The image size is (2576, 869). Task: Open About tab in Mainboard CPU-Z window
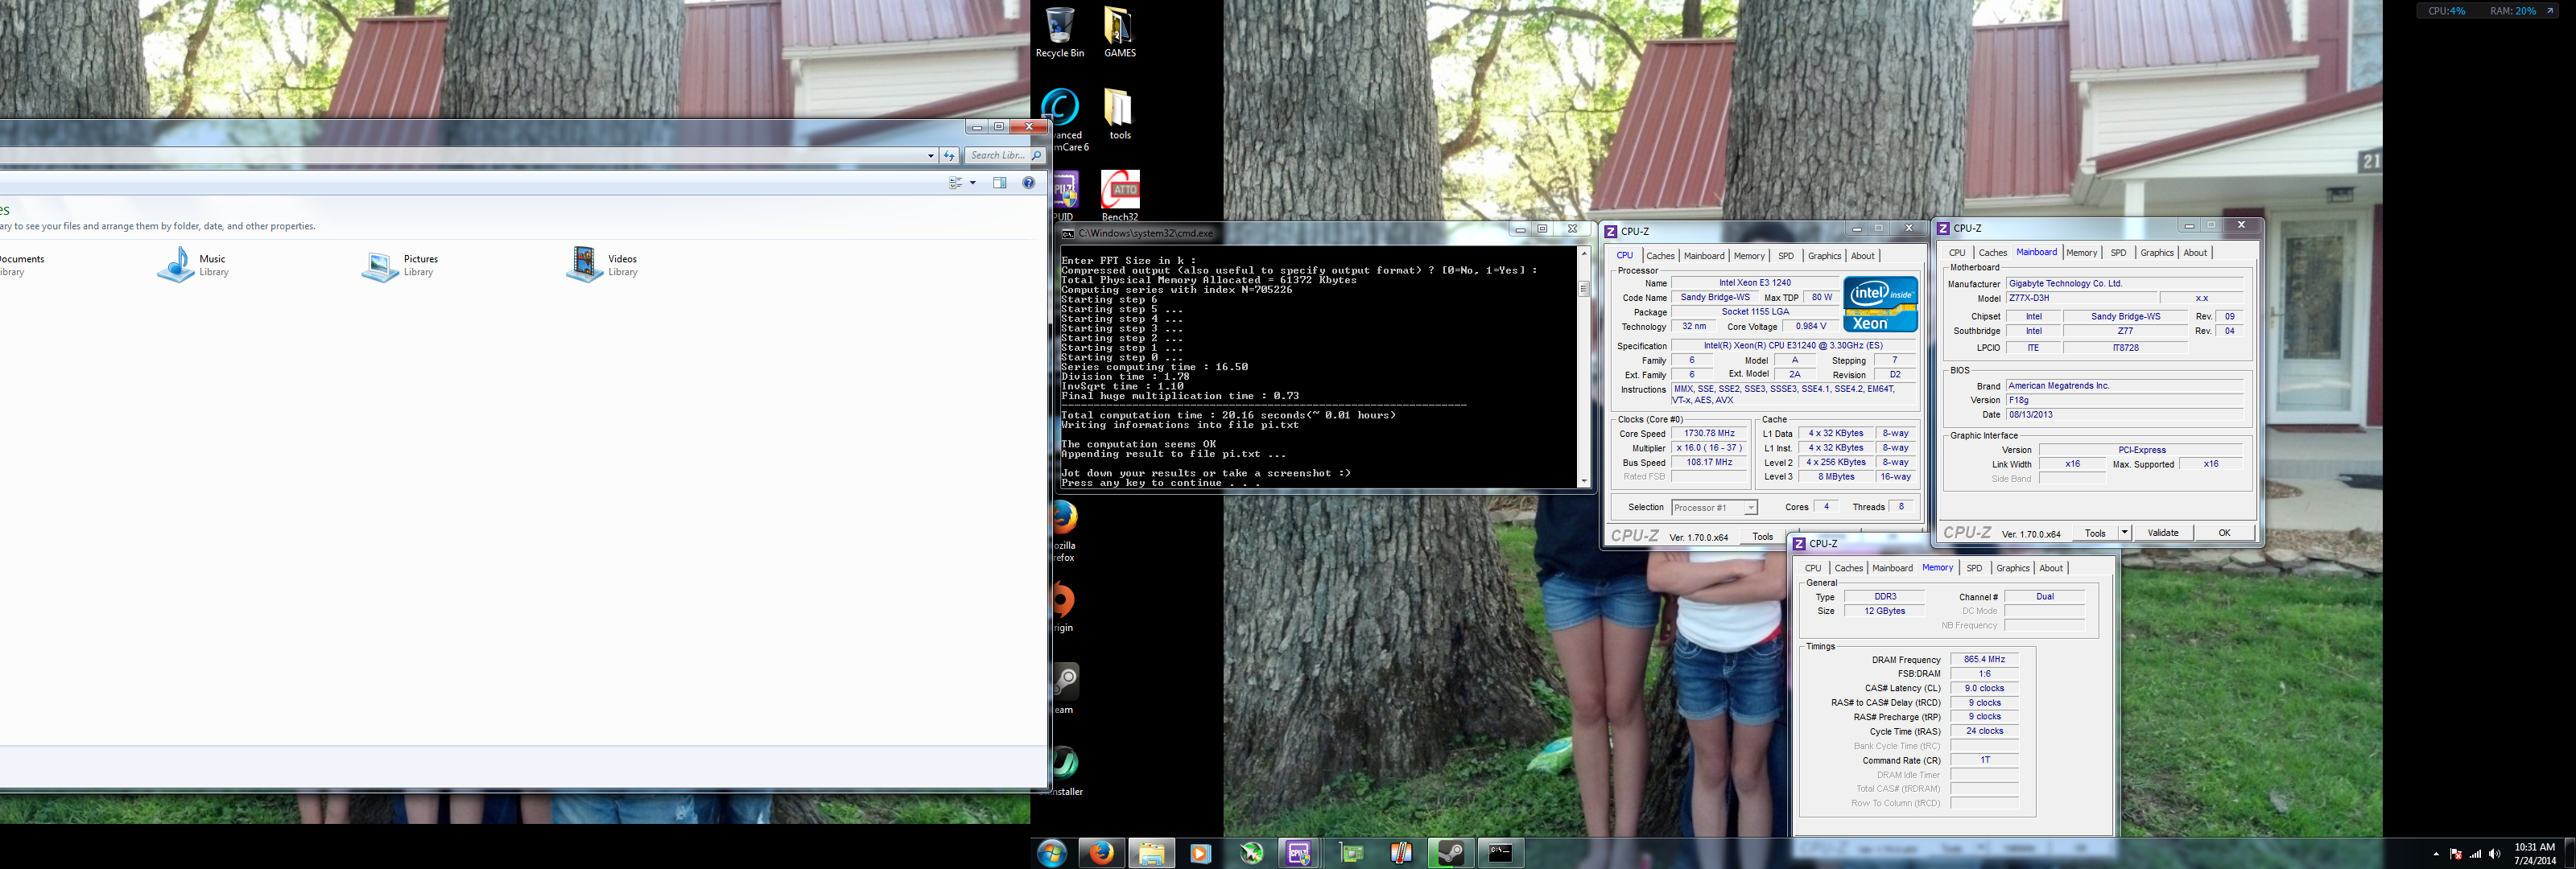tap(2195, 253)
